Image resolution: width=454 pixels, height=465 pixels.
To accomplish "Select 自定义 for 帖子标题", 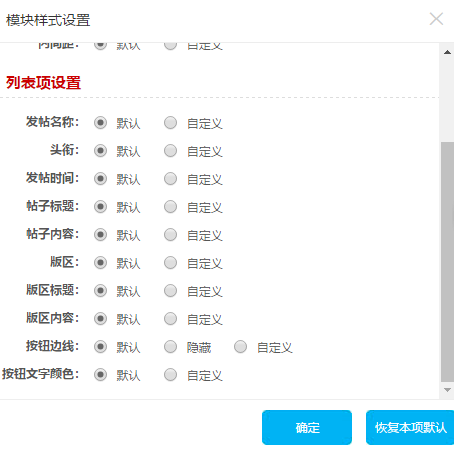I will point(170,207).
